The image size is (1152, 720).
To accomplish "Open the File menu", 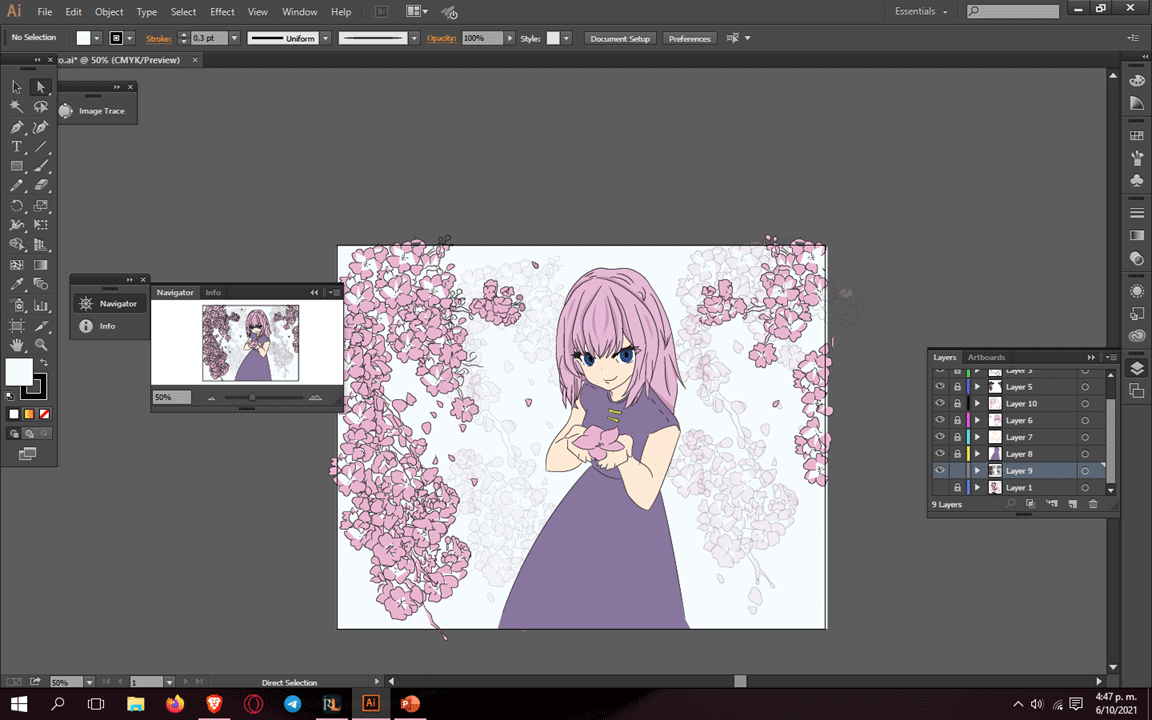I will pyautogui.click(x=45, y=12).
